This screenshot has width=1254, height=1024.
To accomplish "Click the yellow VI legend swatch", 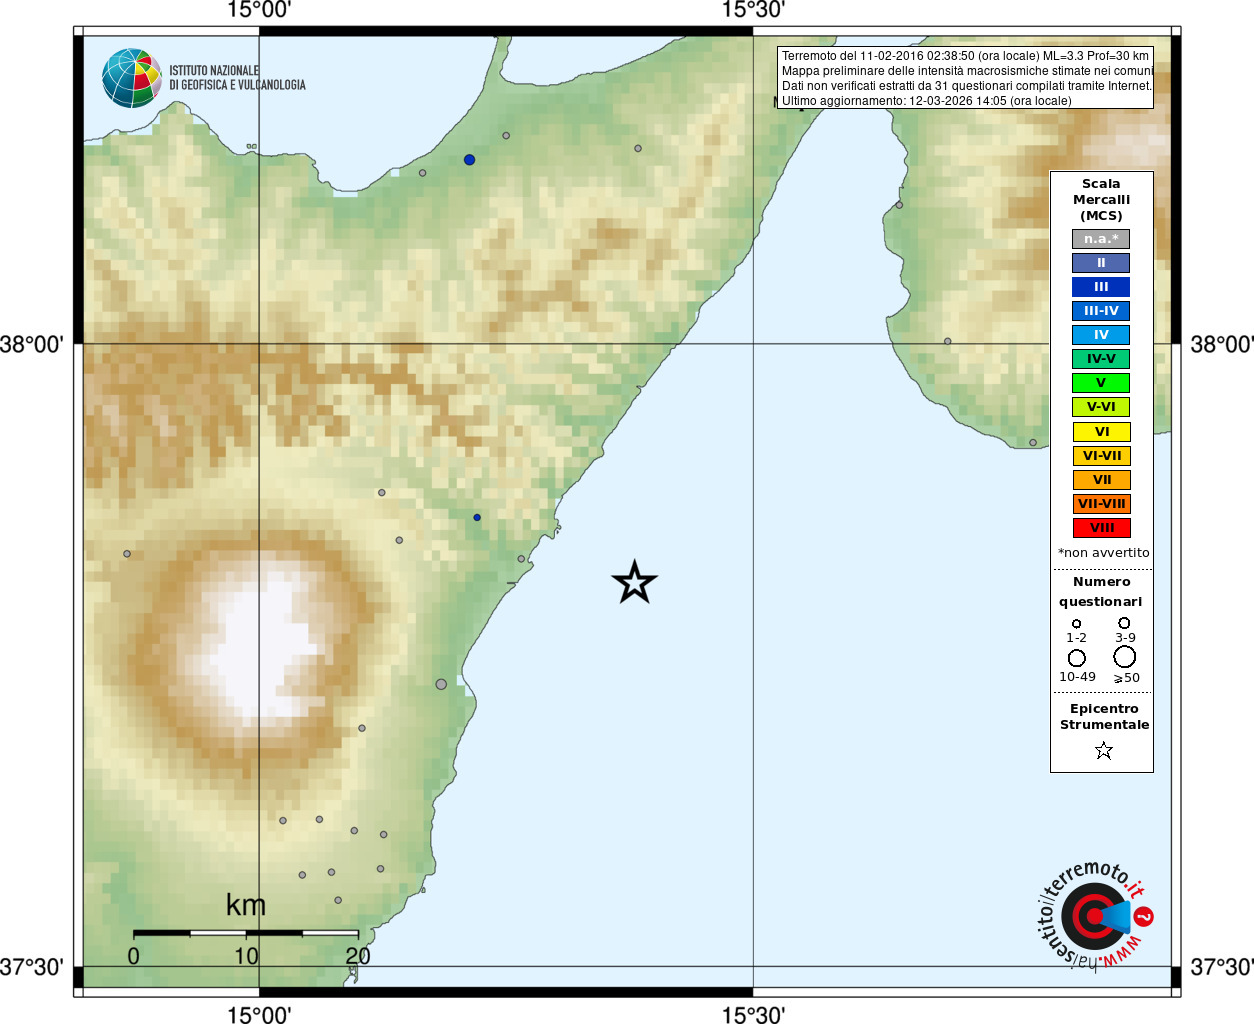I will 1101,432.
